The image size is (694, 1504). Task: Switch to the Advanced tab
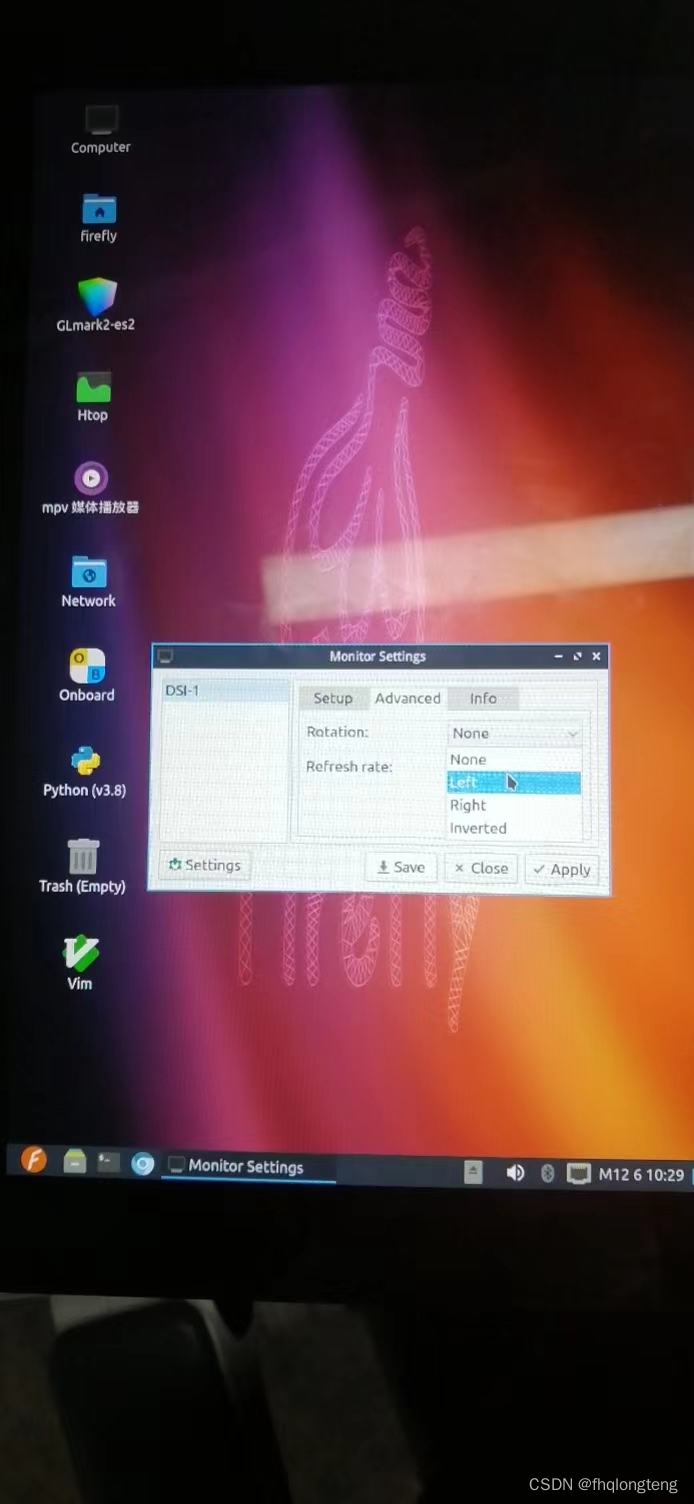click(408, 698)
